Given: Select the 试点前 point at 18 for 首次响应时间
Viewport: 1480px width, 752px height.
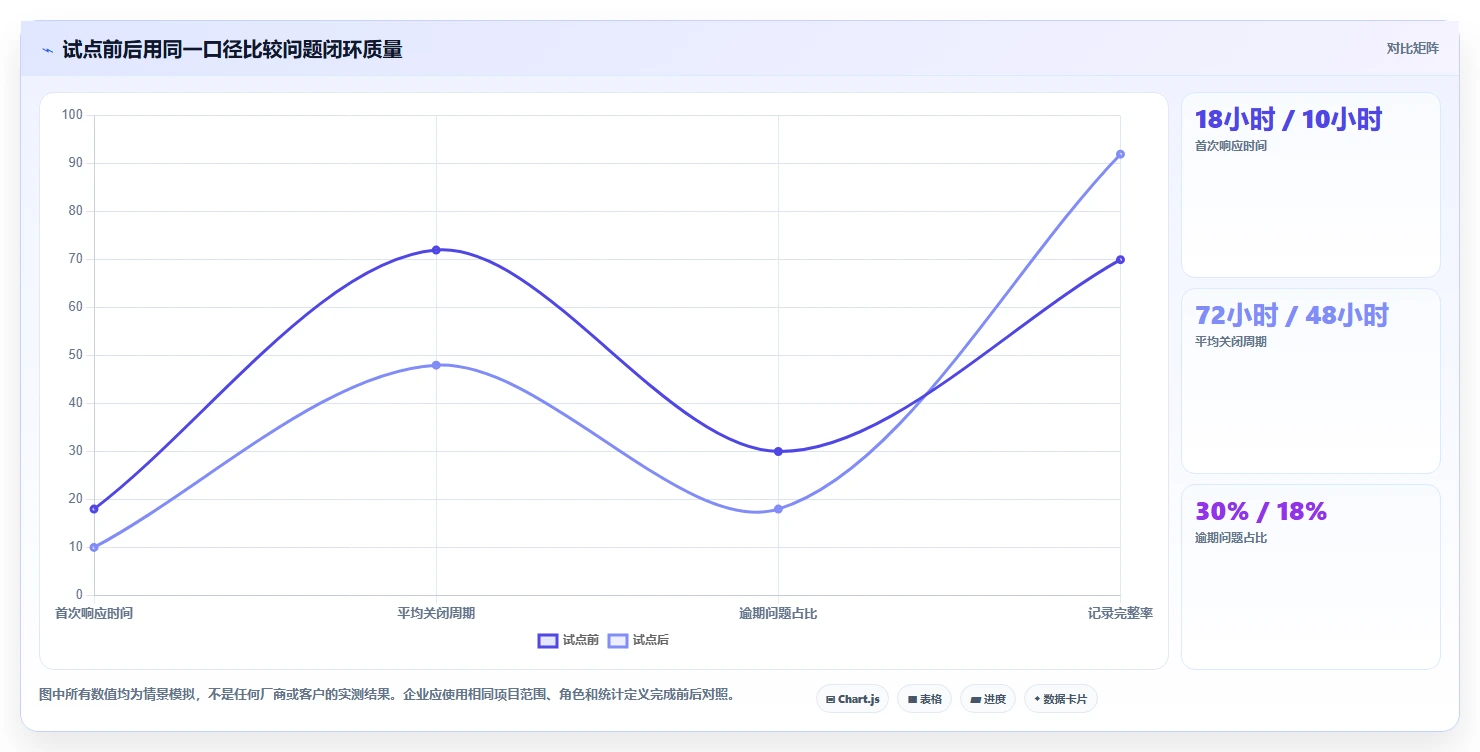Looking at the screenshot, I should (94, 509).
